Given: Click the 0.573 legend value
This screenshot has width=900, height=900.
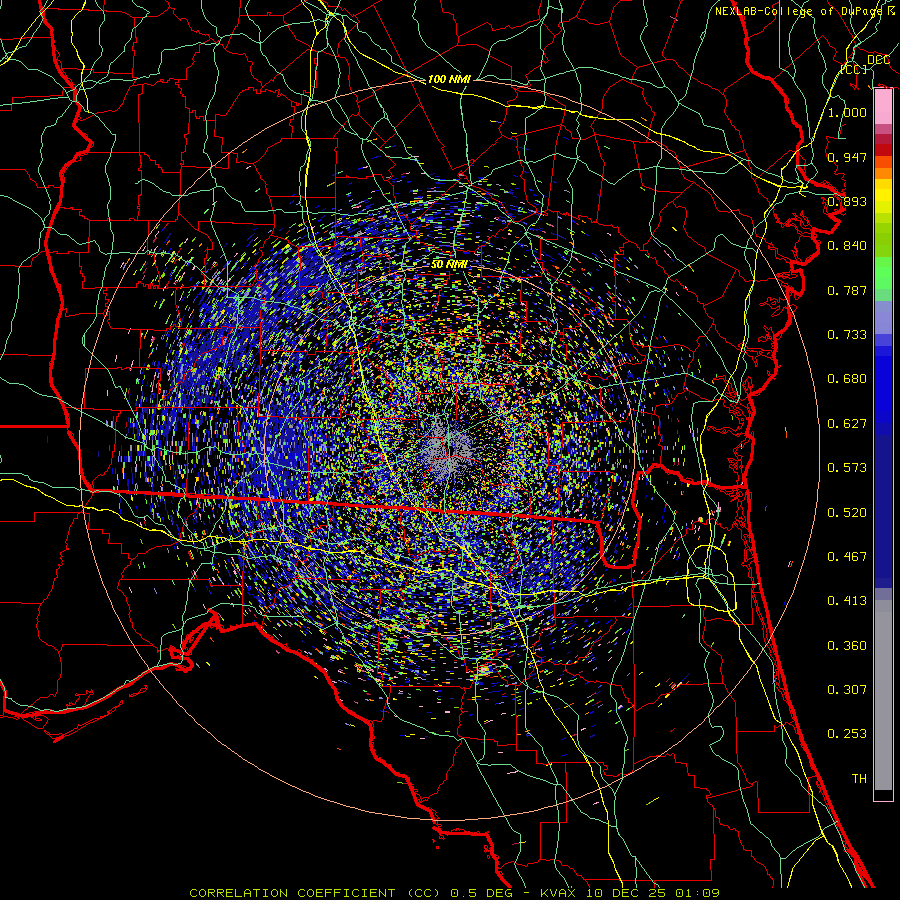Looking at the screenshot, I should click(x=847, y=468).
